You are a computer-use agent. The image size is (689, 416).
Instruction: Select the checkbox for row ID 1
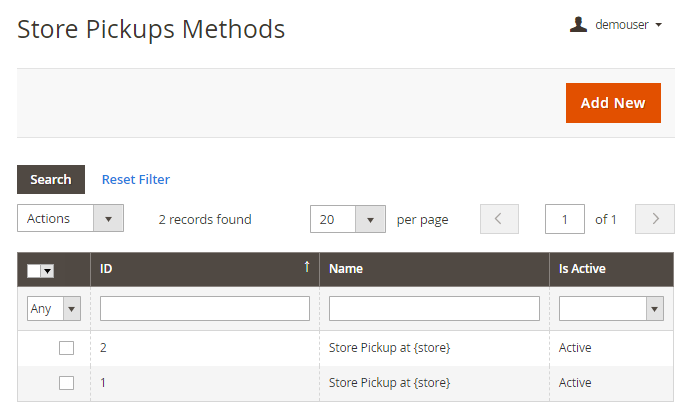pyautogui.click(x=66, y=383)
